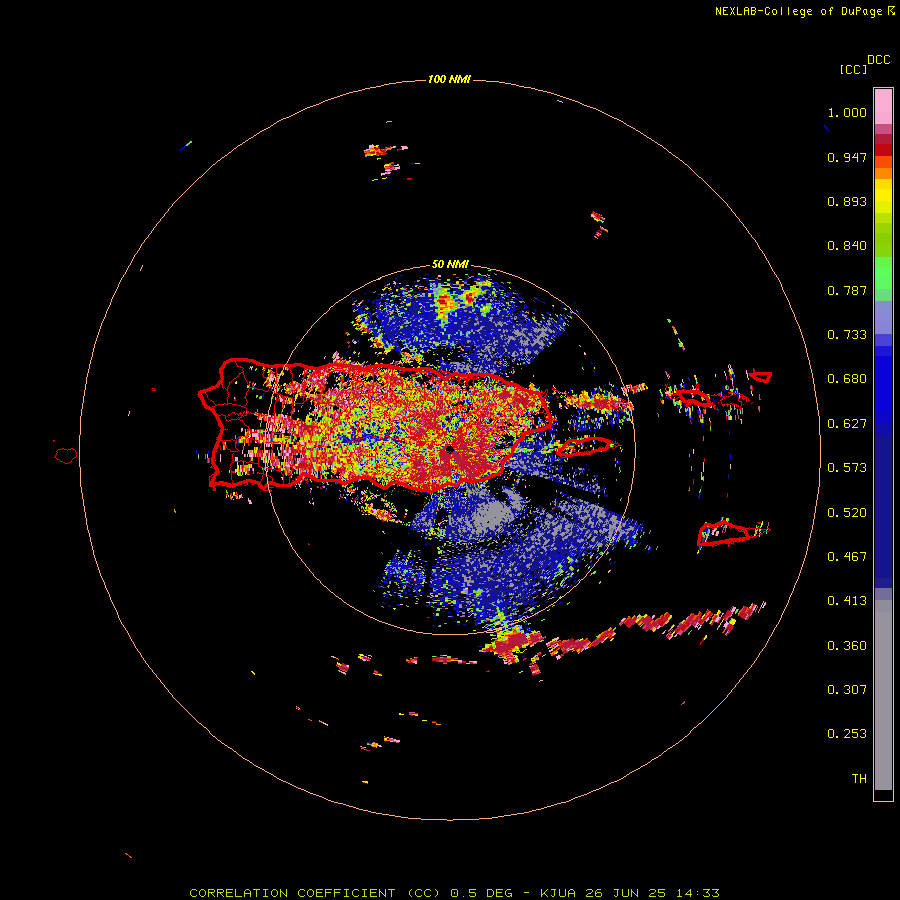Click the 0.627 legend value

847,424
